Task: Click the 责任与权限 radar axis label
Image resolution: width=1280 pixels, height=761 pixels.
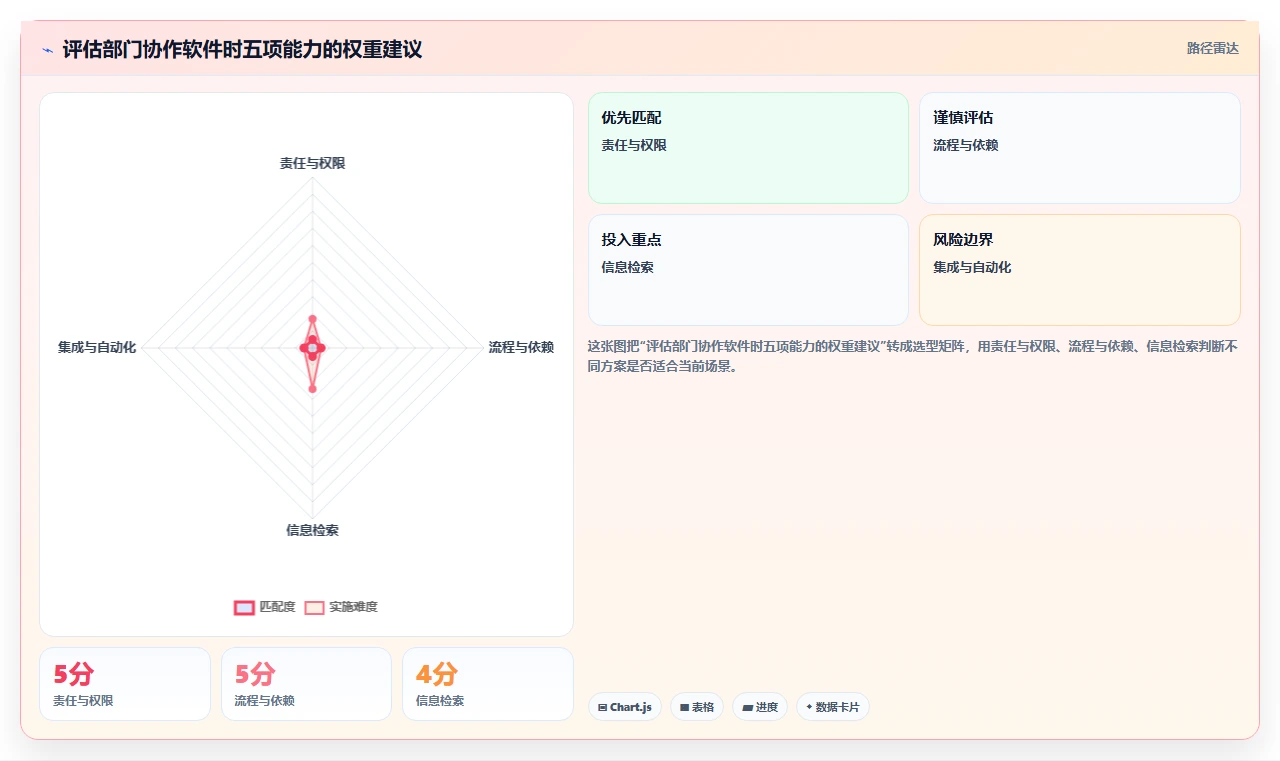Action: tap(312, 163)
